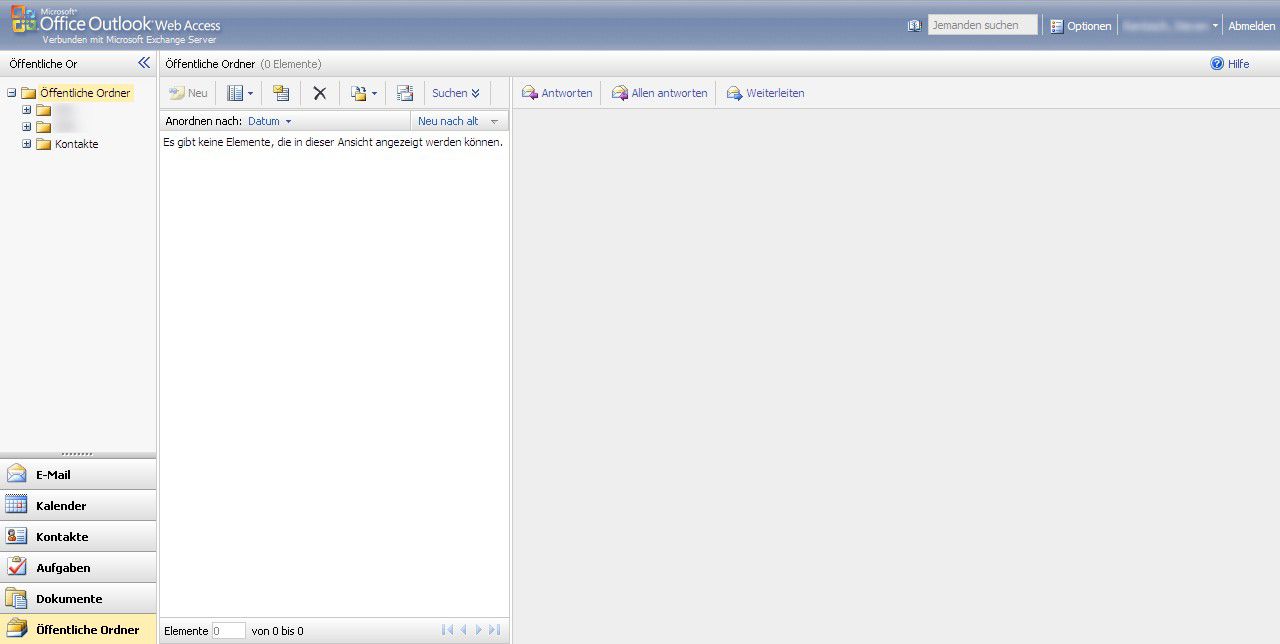Open the Aufgaben module
The image size is (1280, 644).
63,568
